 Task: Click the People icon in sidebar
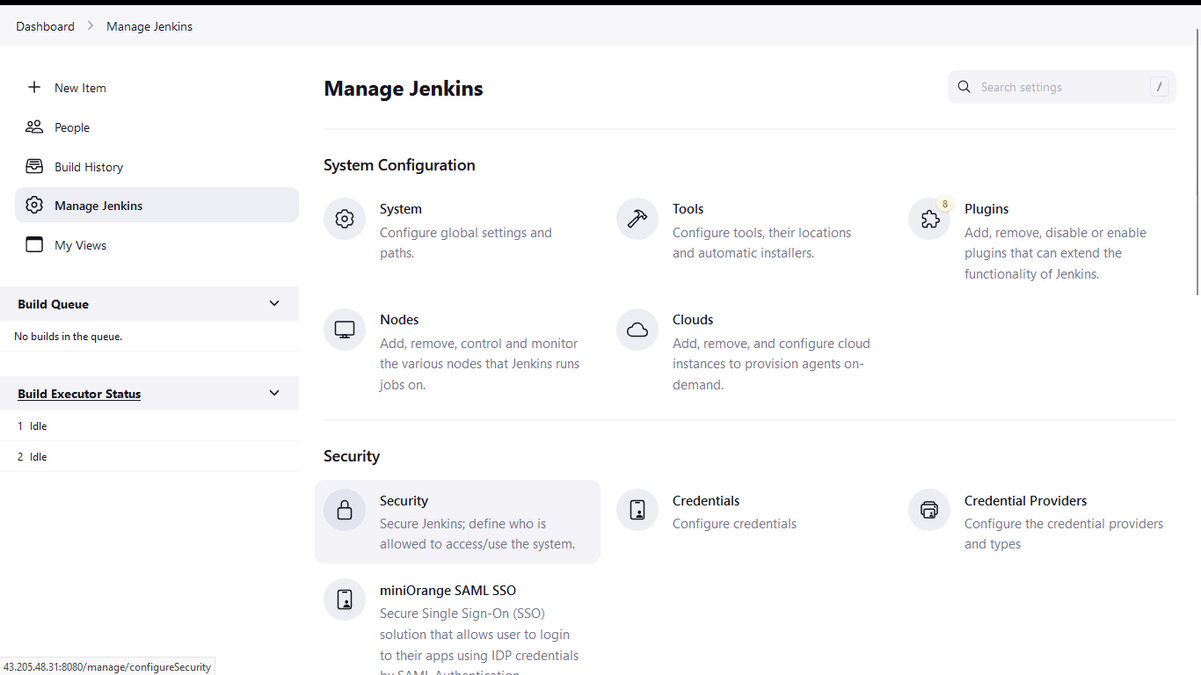click(34, 127)
